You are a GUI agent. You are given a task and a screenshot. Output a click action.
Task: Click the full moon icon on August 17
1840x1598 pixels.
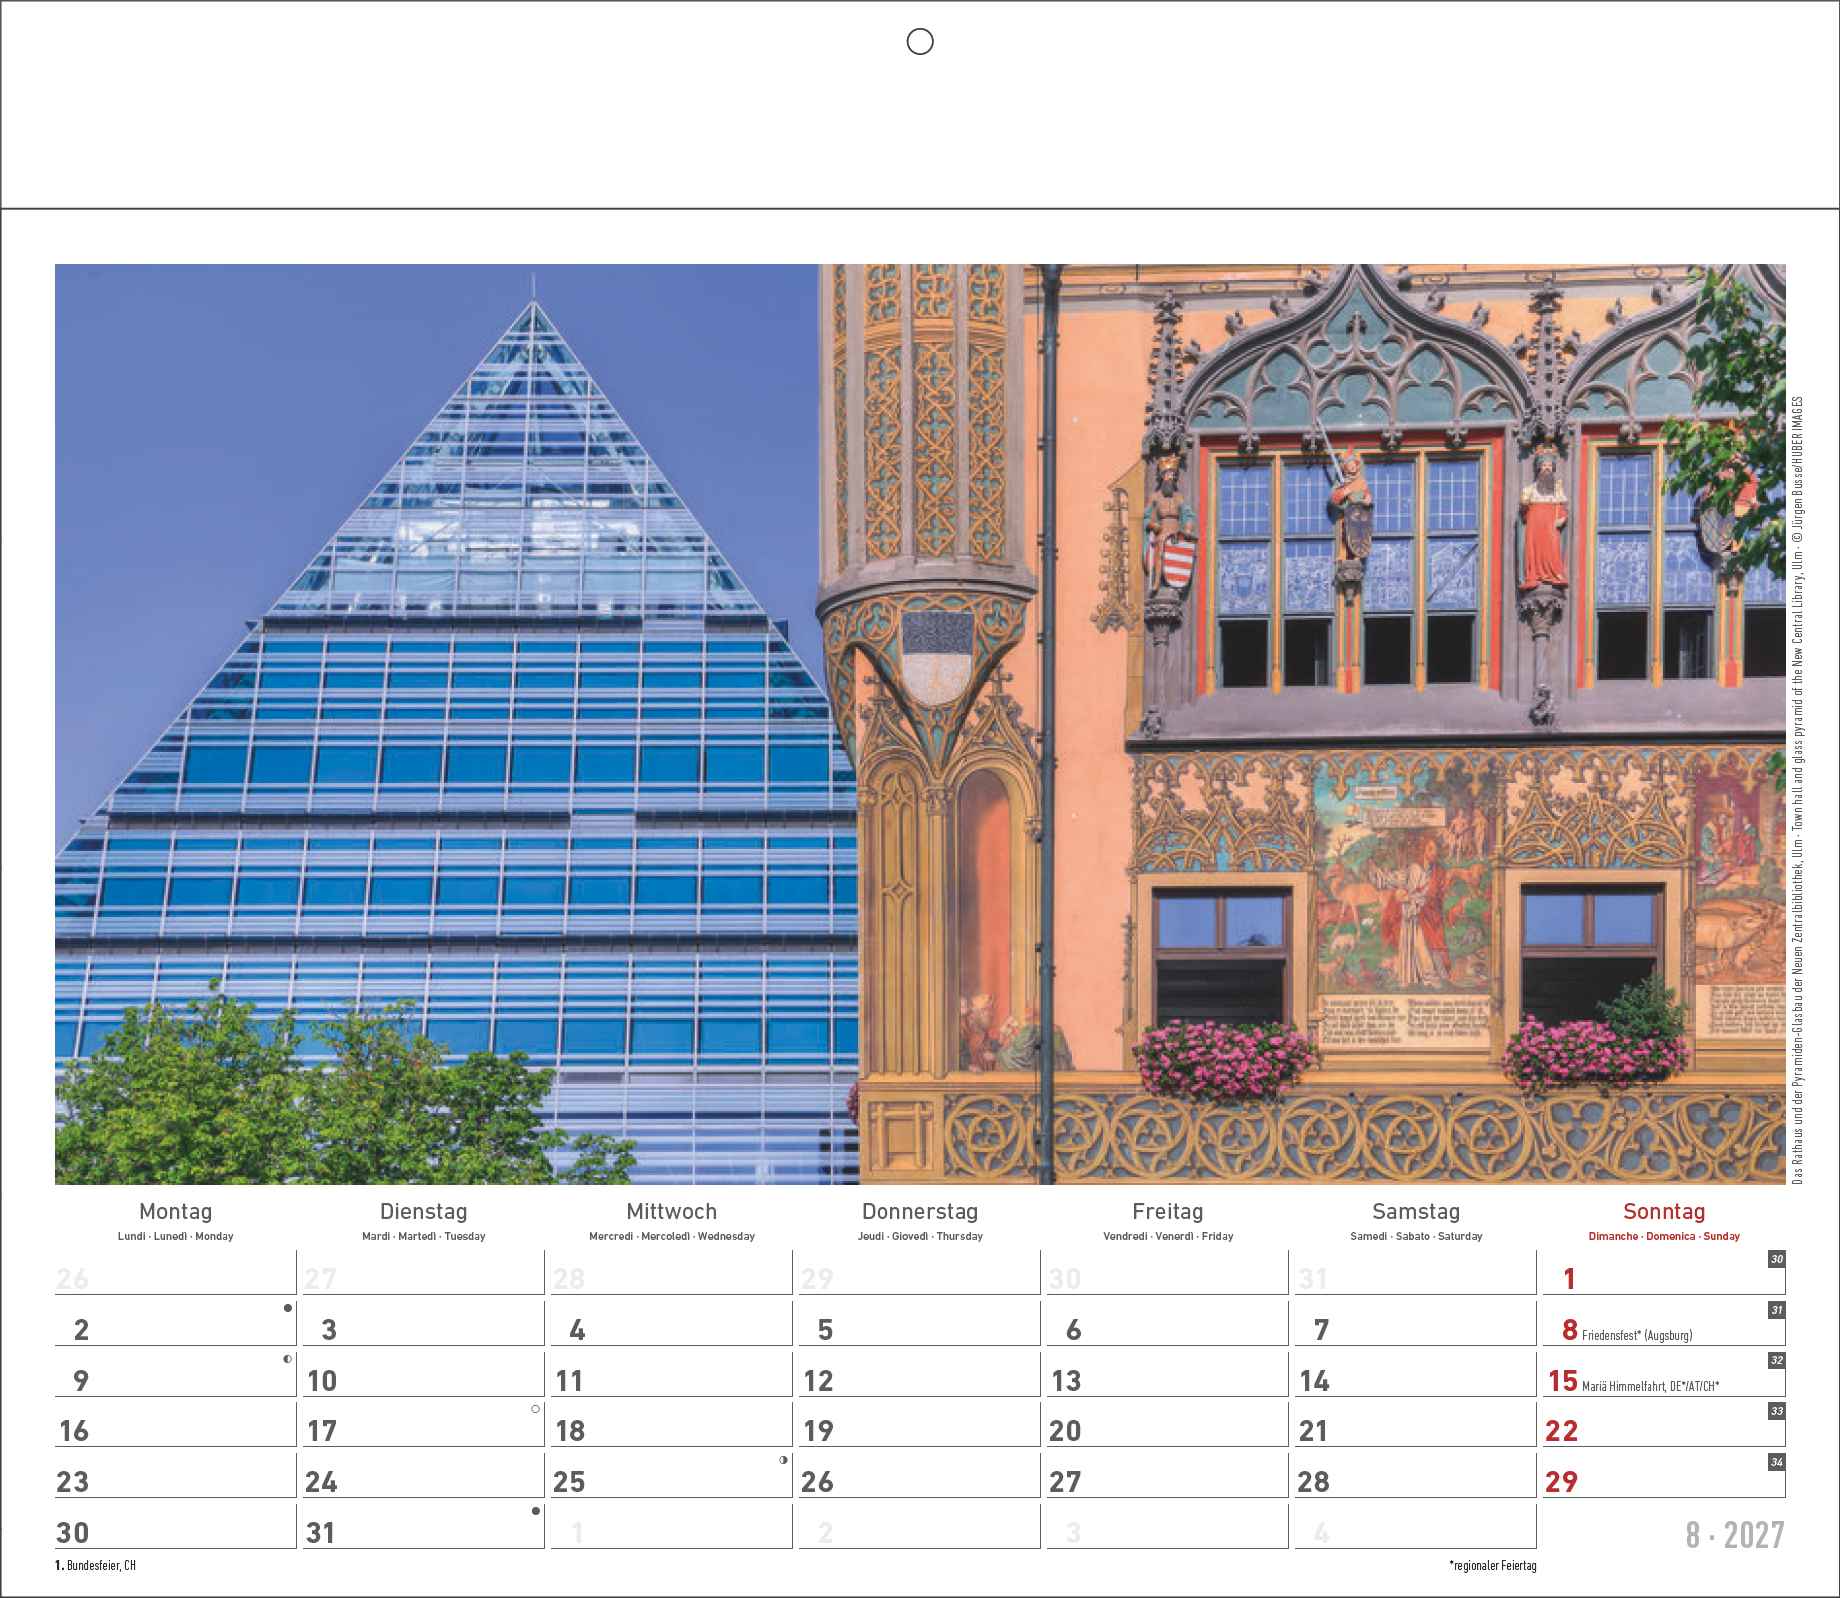536,1409
